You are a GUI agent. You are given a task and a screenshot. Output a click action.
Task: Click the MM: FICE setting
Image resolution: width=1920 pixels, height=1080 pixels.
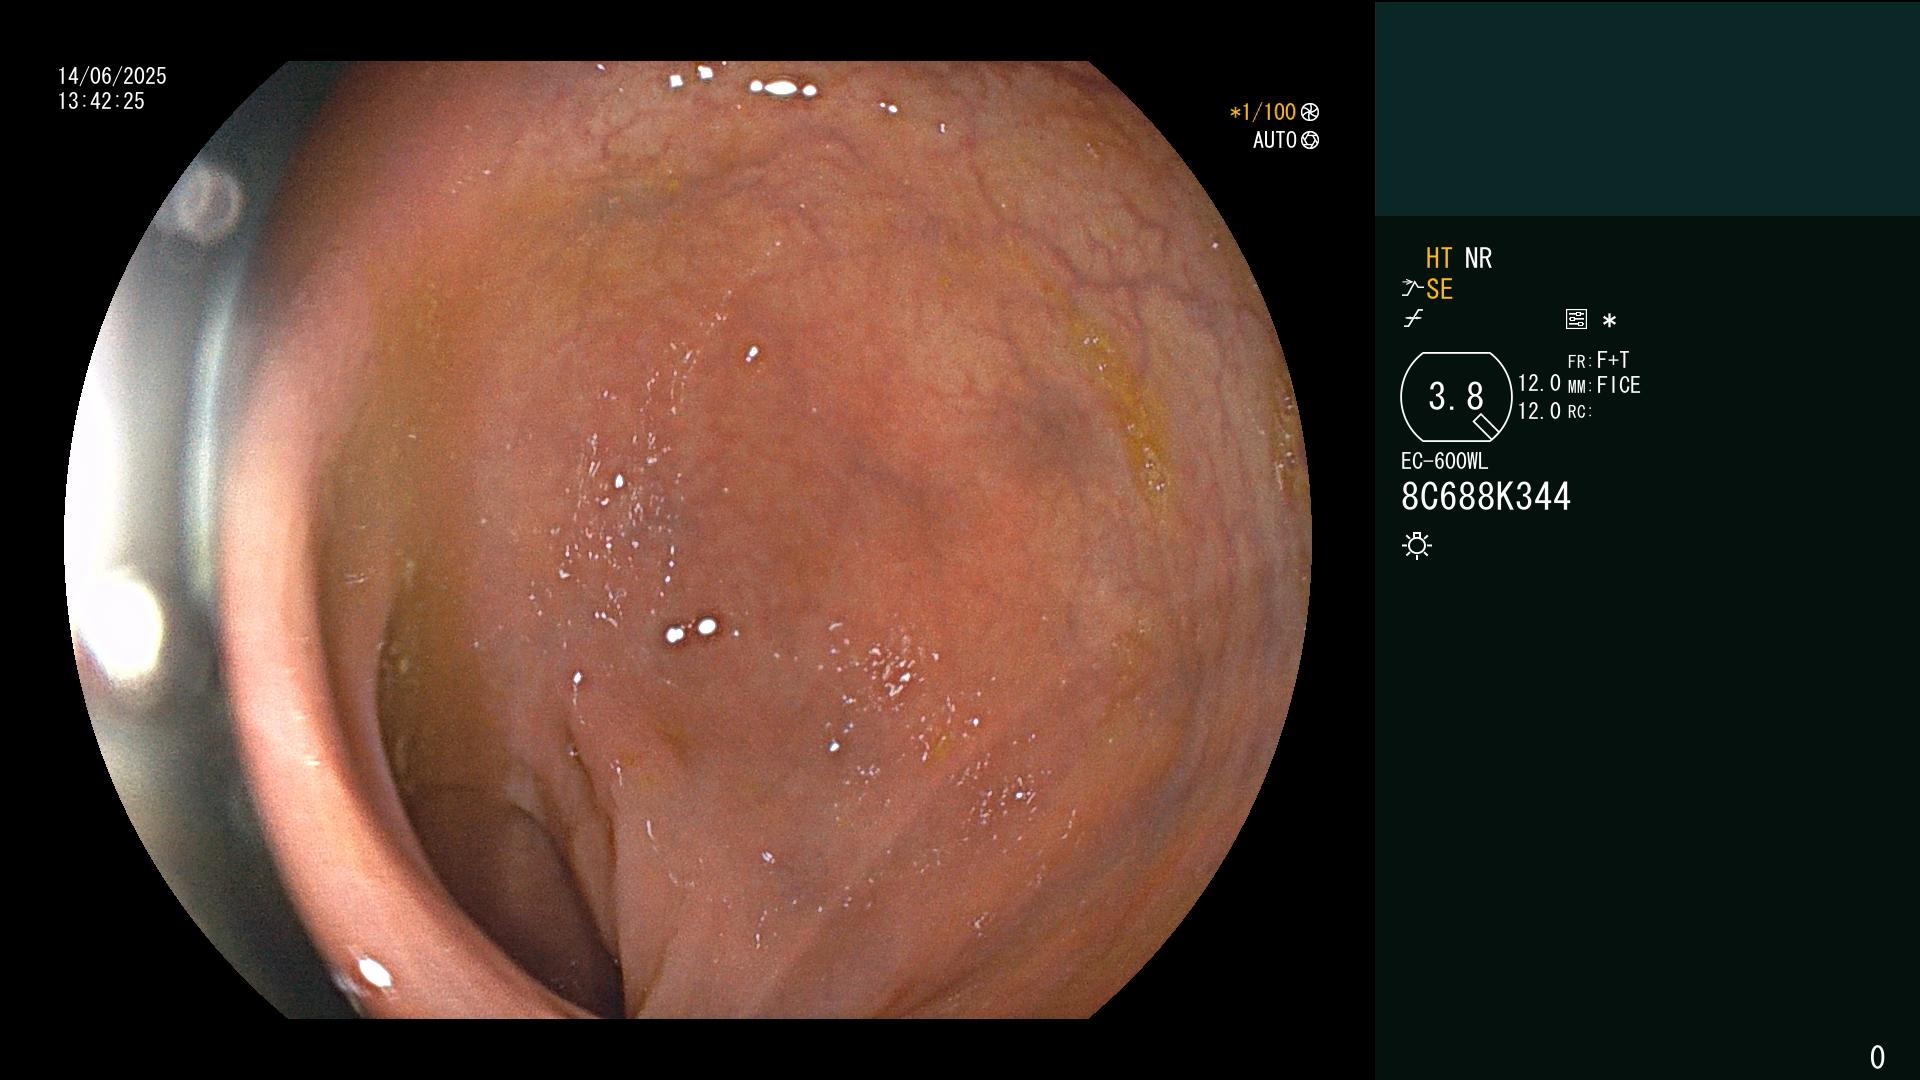click(1604, 385)
